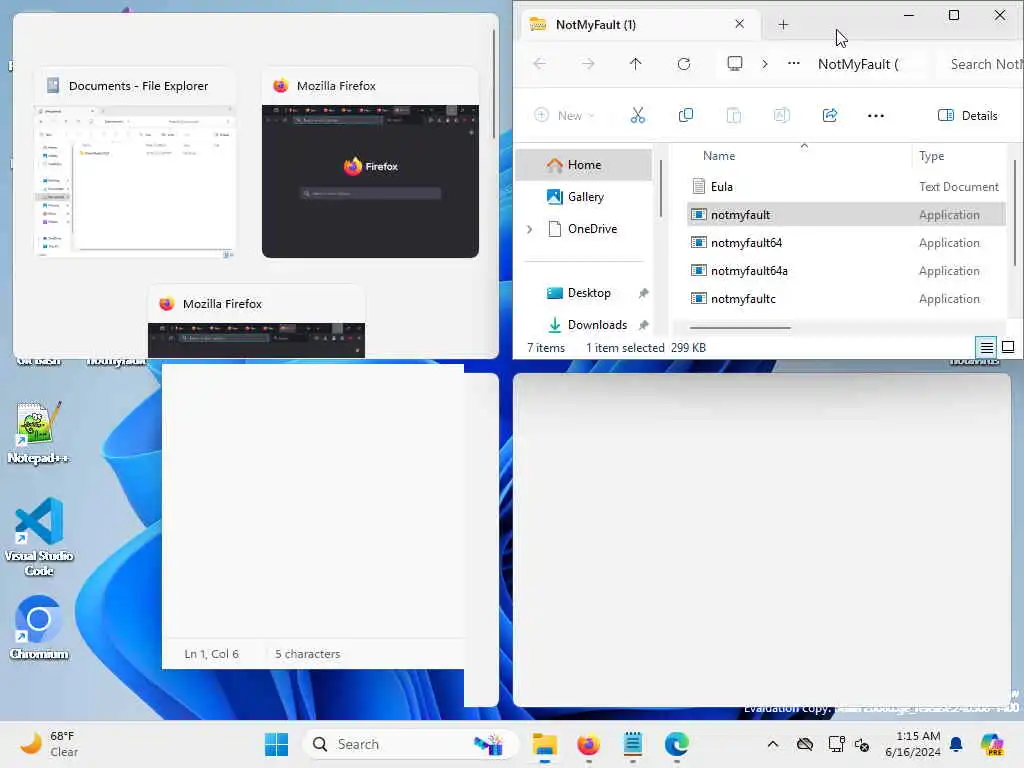Click the navigation pane vertical scrollbar
The width and height of the screenshot is (1024, 768).
coord(661,188)
